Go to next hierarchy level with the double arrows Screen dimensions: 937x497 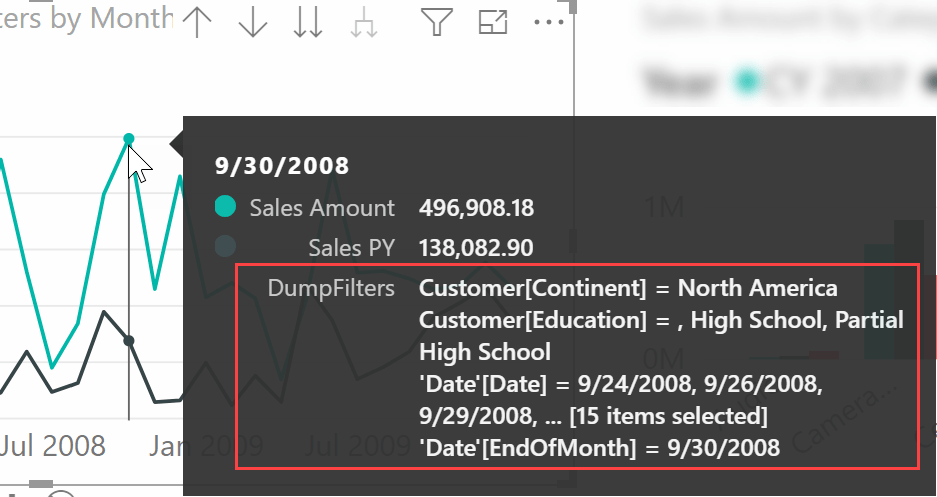coord(308,22)
